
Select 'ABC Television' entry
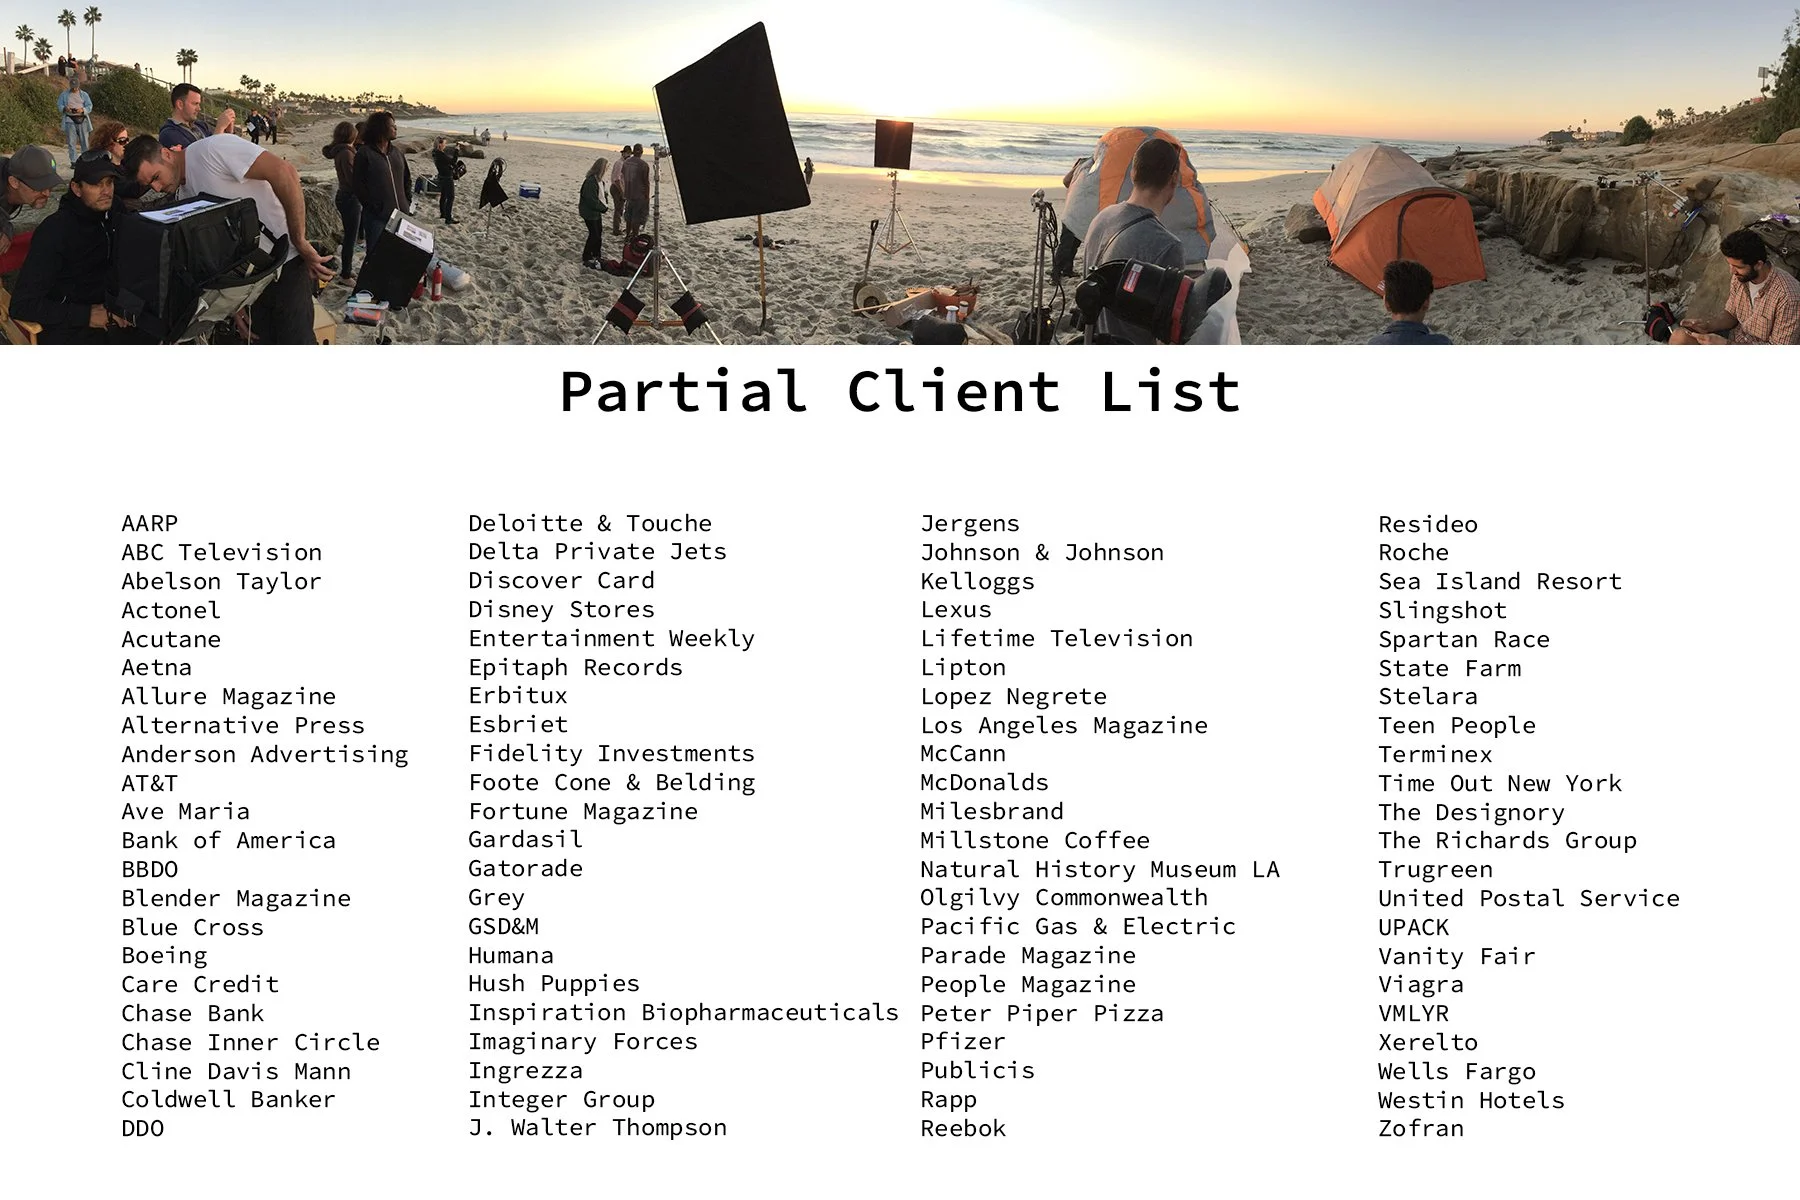[222, 552]
